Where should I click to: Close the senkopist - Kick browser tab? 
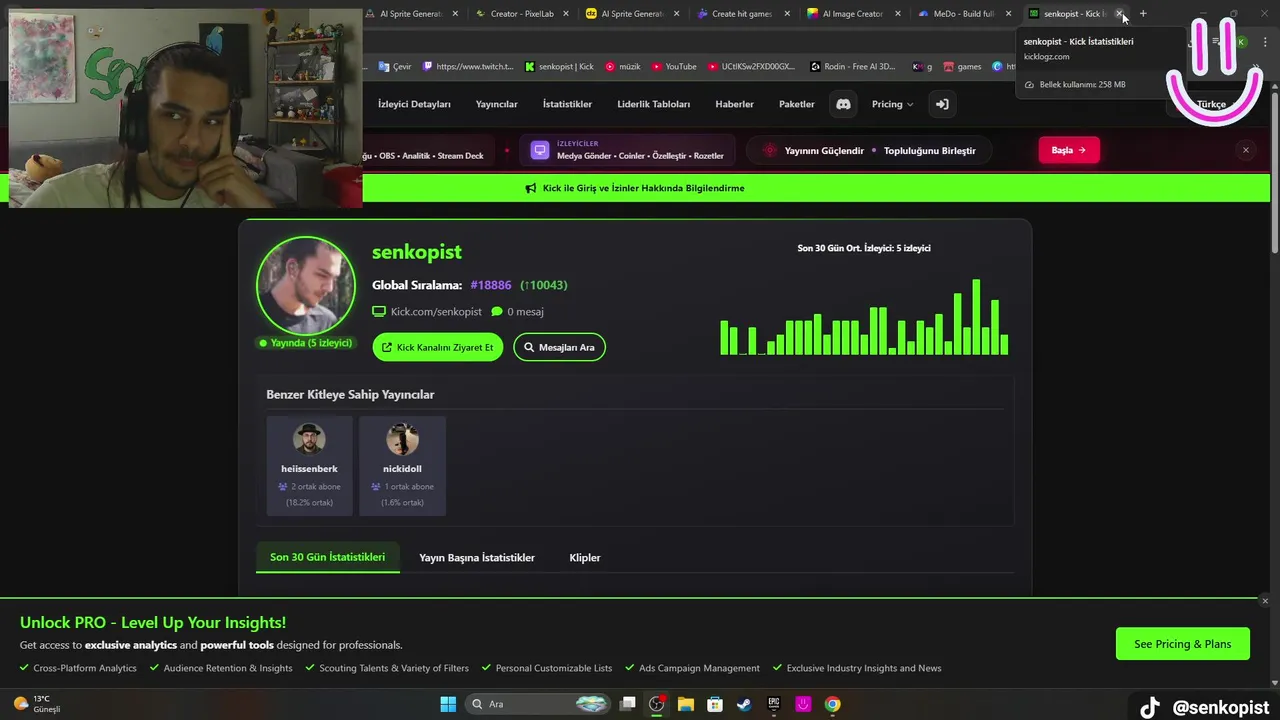coord(1119,14)
